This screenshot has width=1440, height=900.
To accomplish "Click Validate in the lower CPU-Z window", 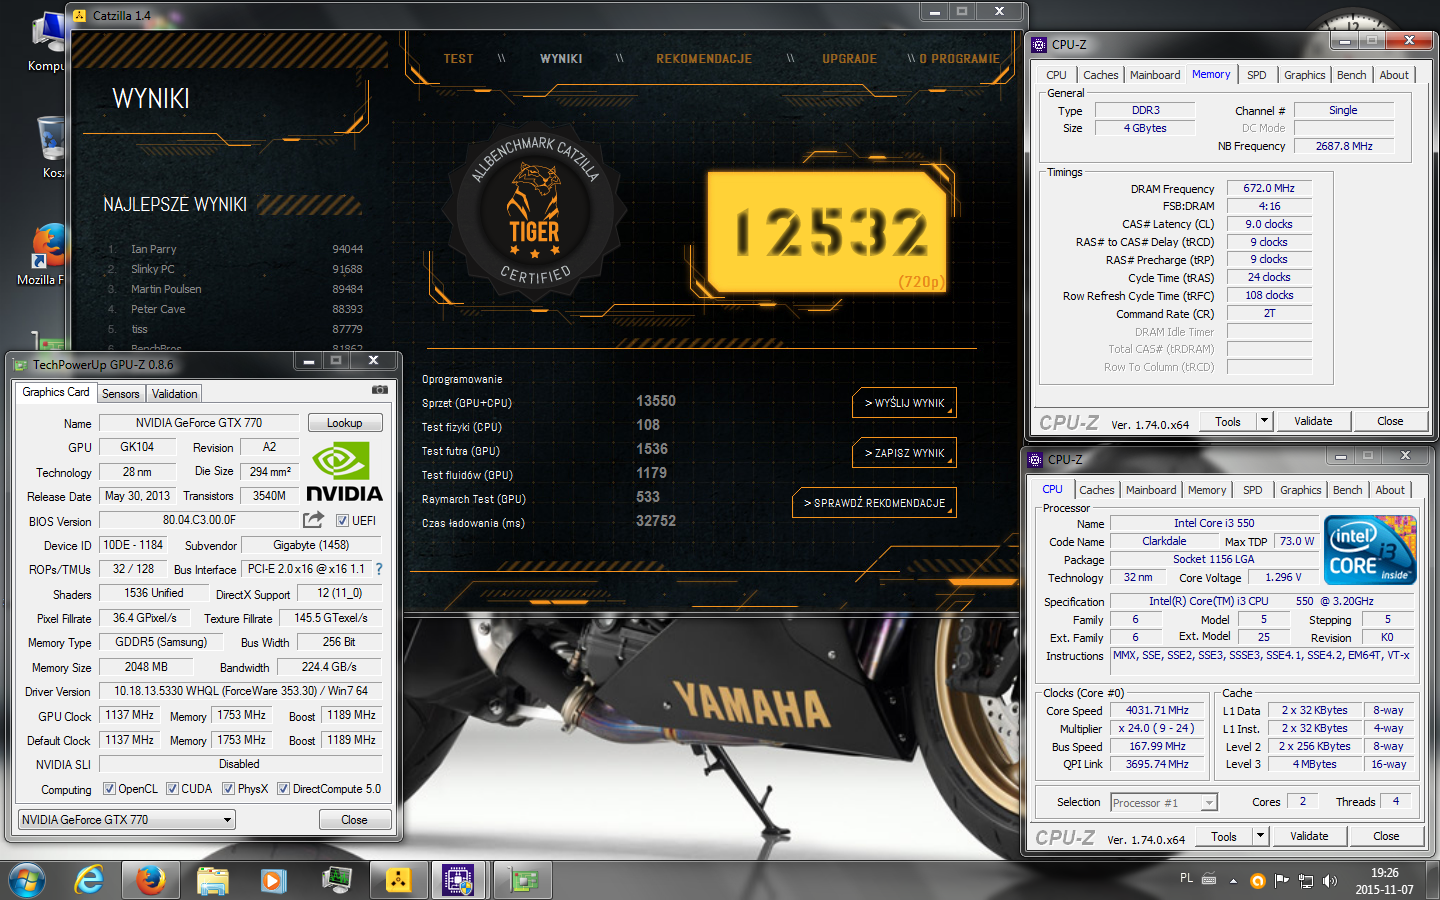I will 1309,836.
